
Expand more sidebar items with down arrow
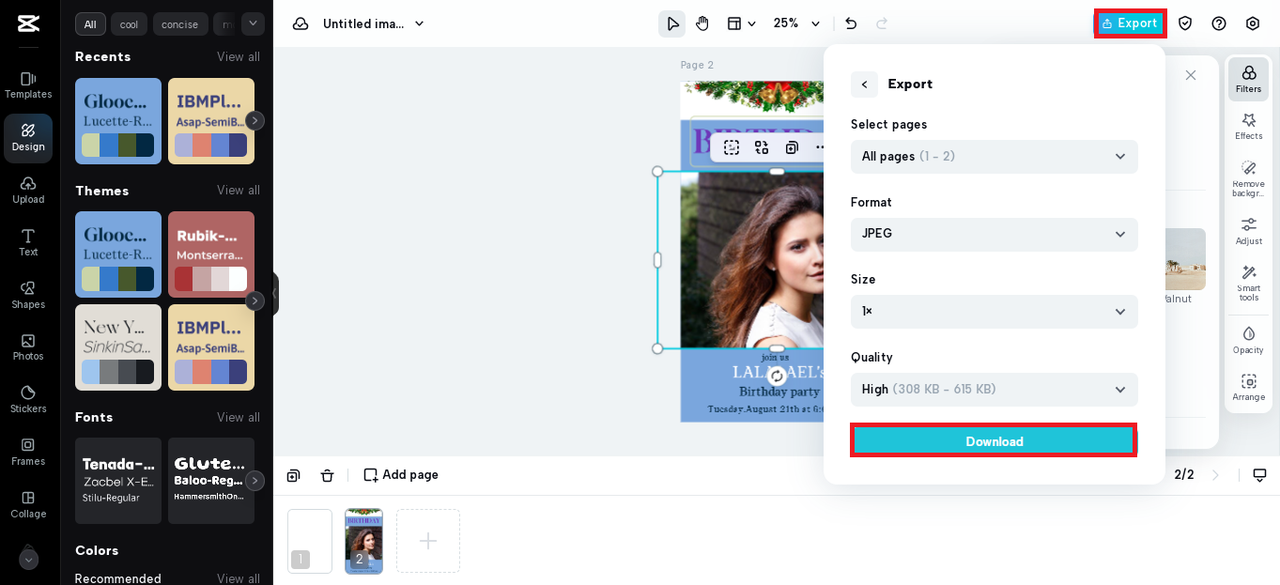tap(28, 559)
